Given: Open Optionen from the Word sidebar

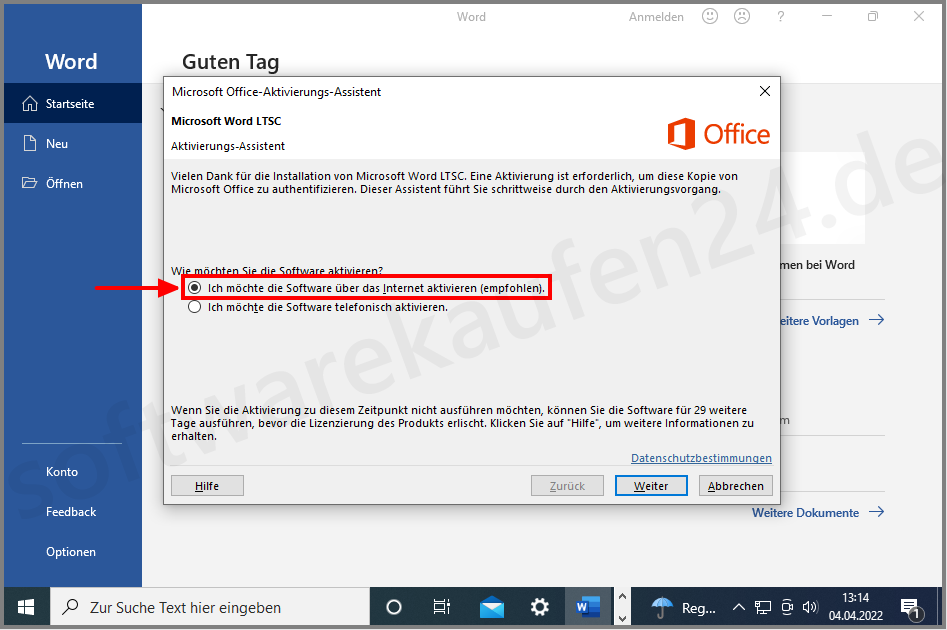Looking at the screenshot, I should [70, 551].
